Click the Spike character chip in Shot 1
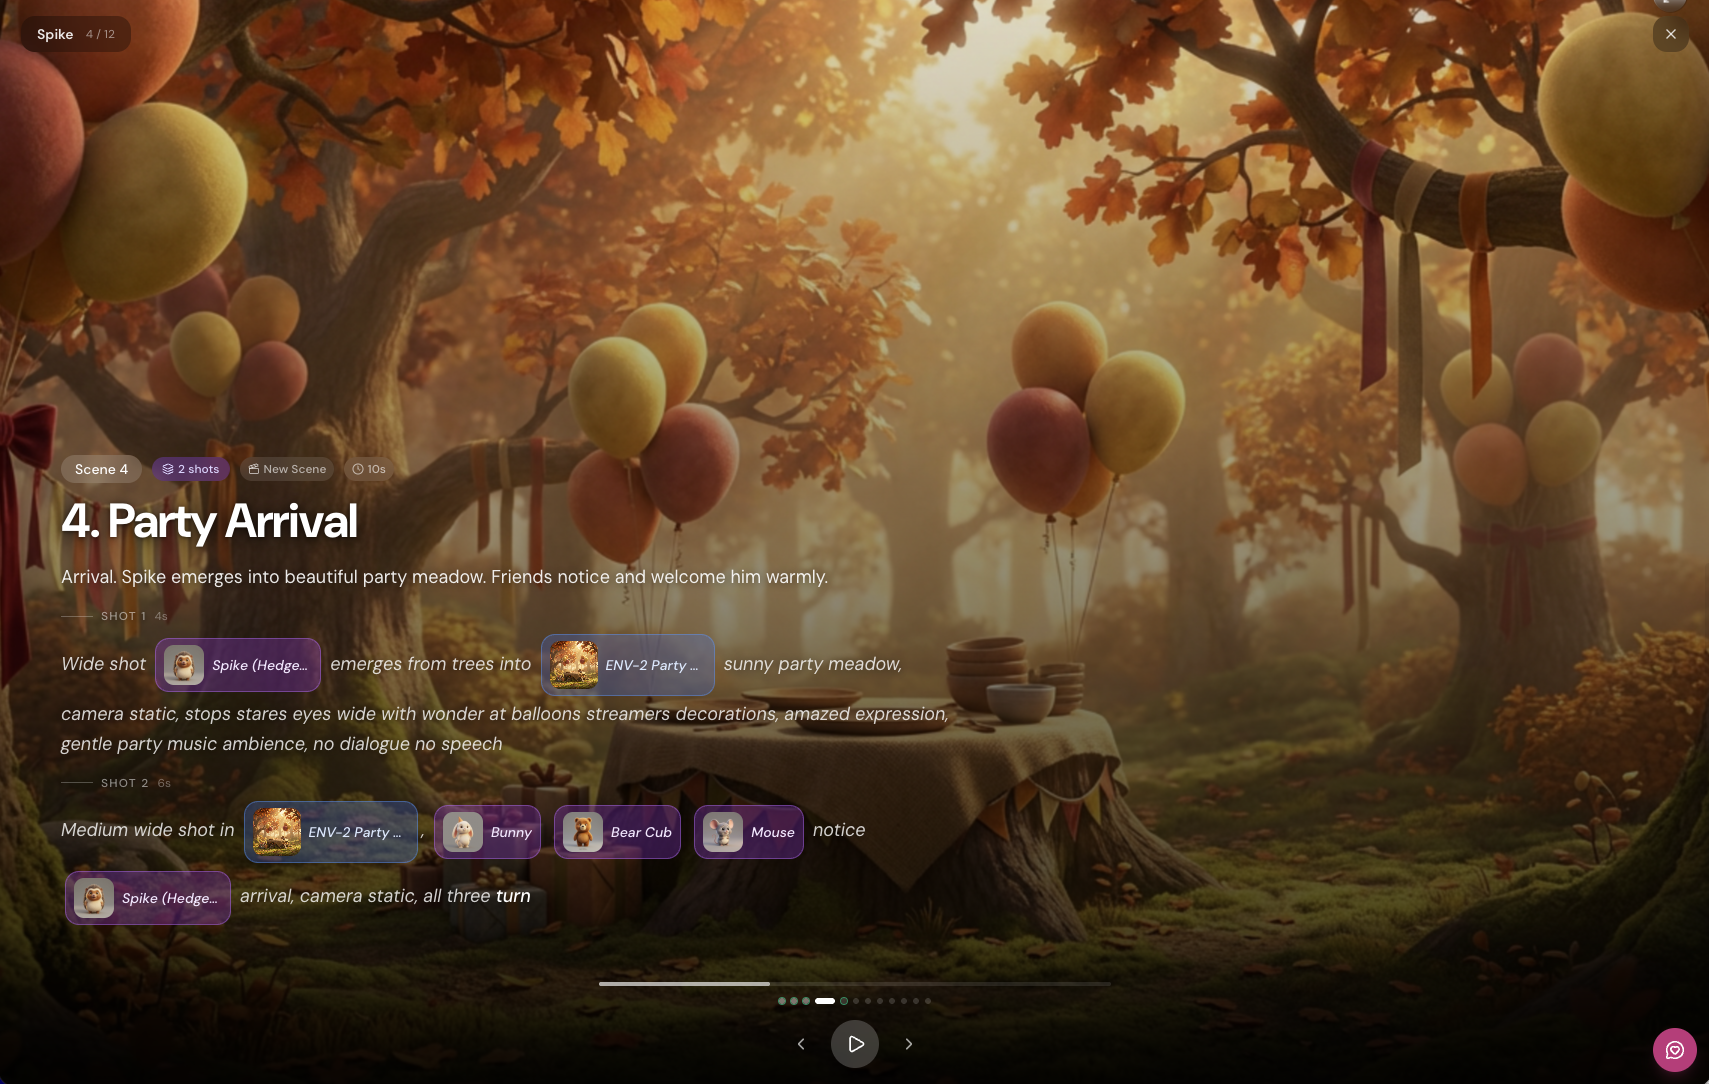1709x1084 pixels. [x=238, y=665]
